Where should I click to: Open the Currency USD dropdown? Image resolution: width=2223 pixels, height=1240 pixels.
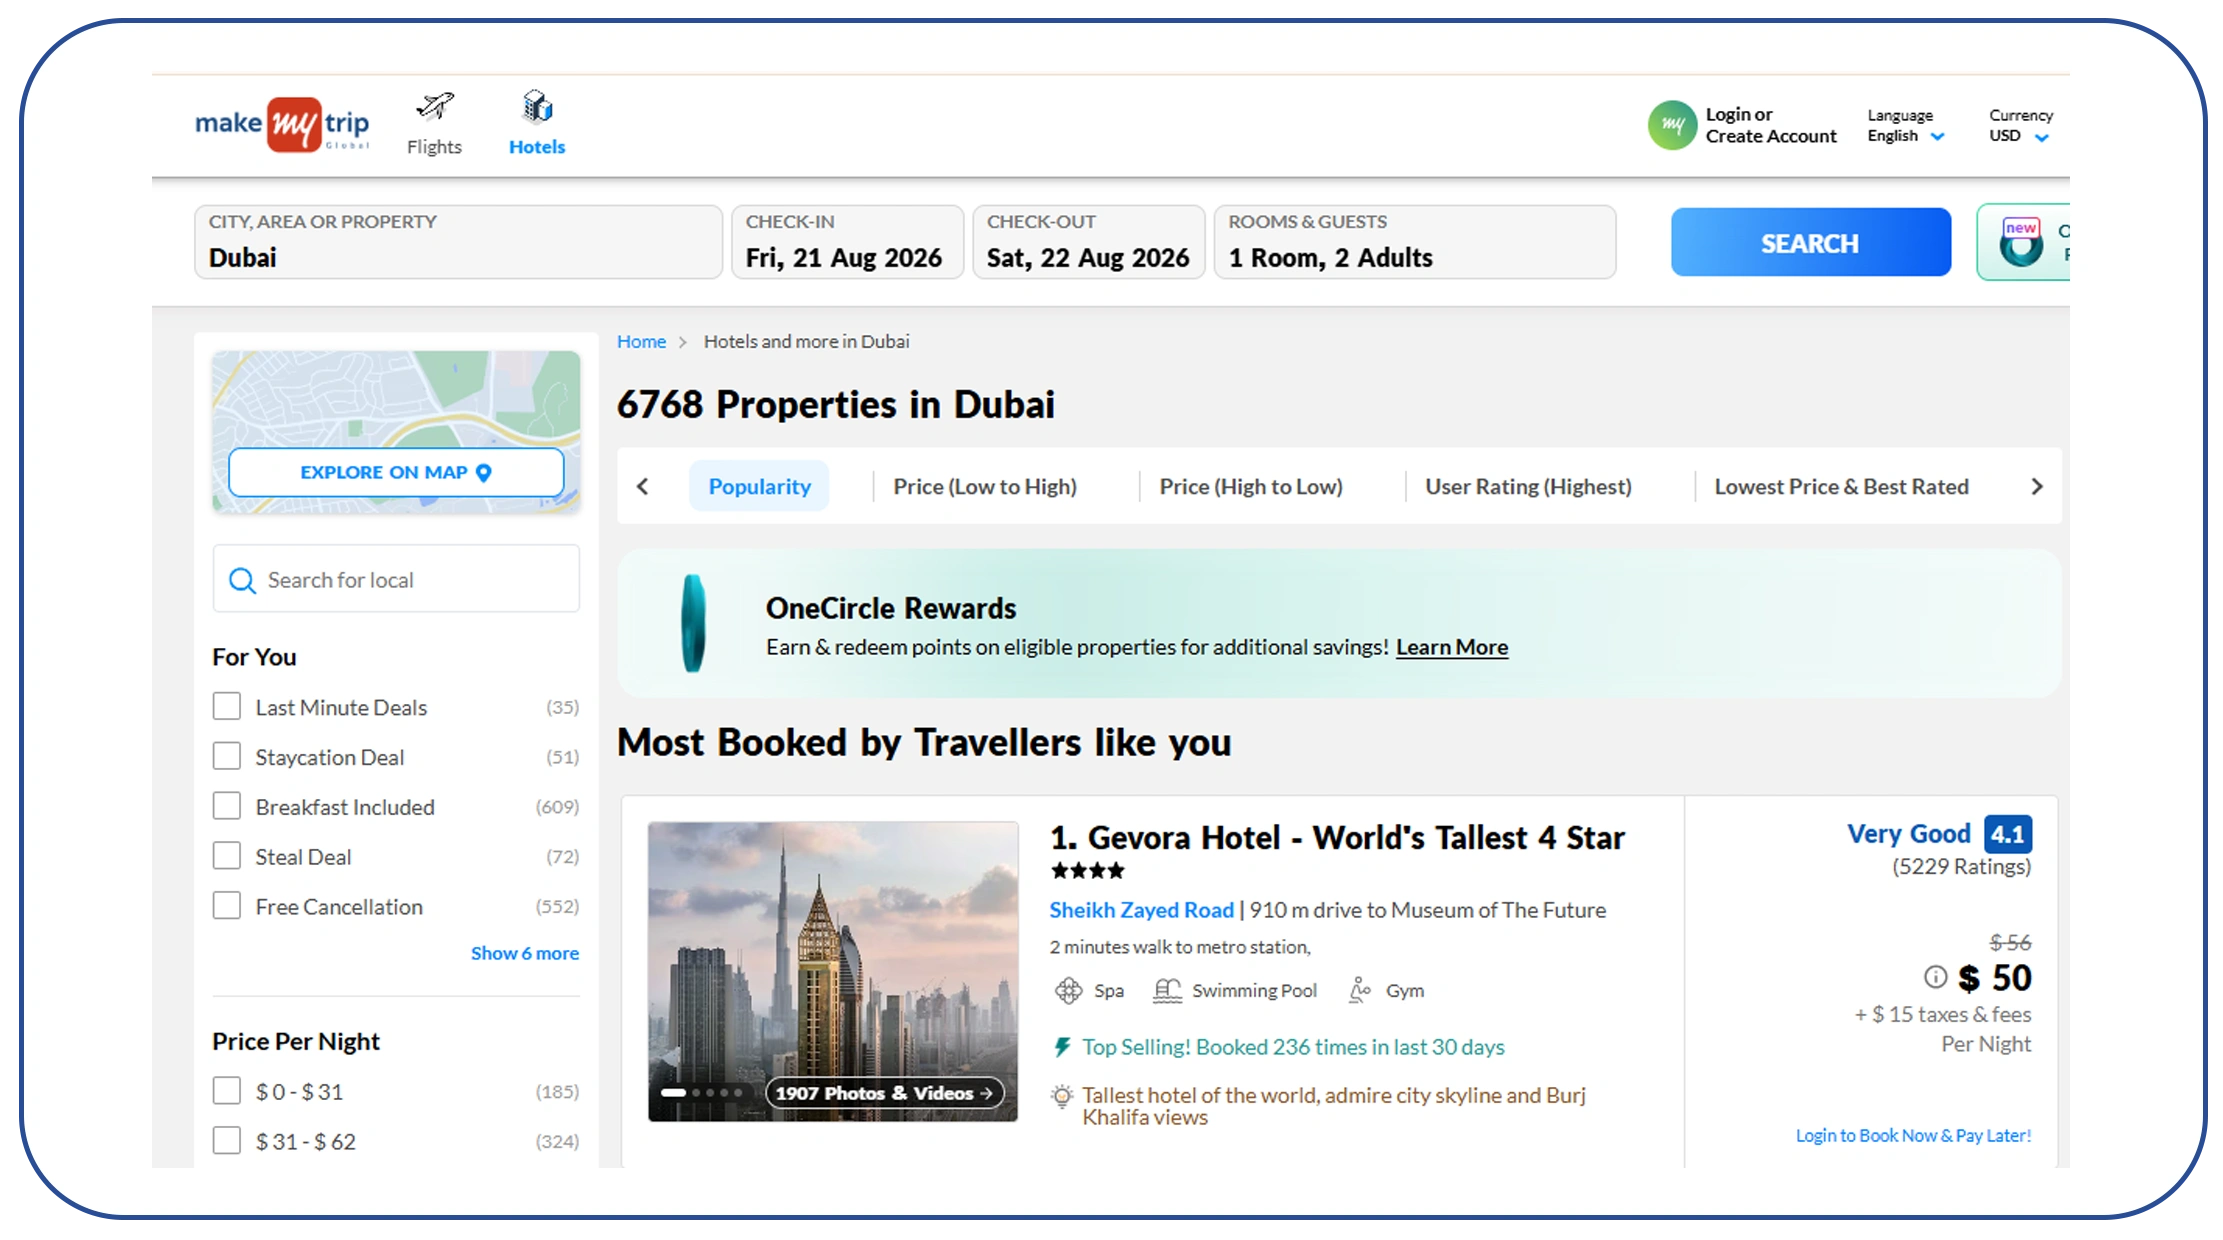[x=2020, y=126]
